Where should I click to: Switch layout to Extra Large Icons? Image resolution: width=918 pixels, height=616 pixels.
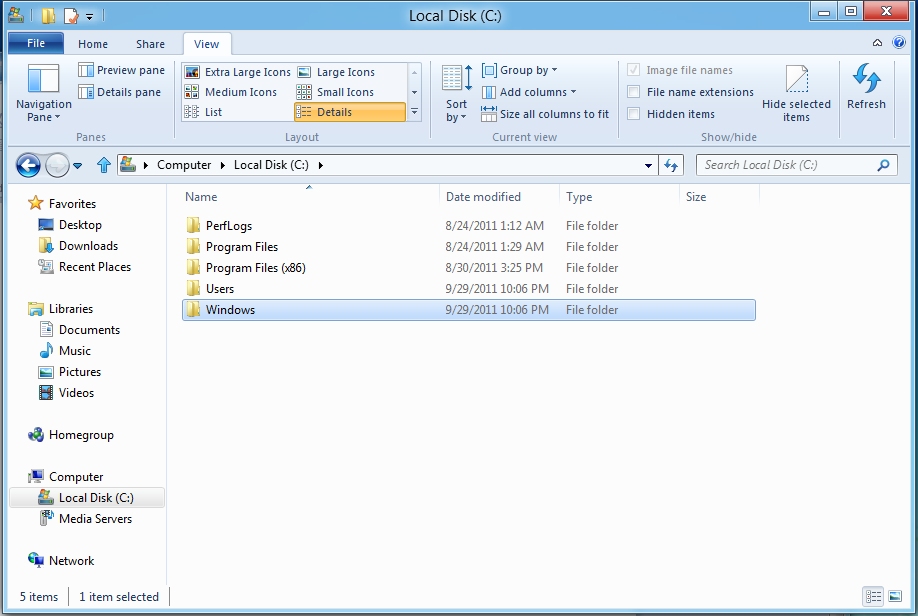click(237, 72)
